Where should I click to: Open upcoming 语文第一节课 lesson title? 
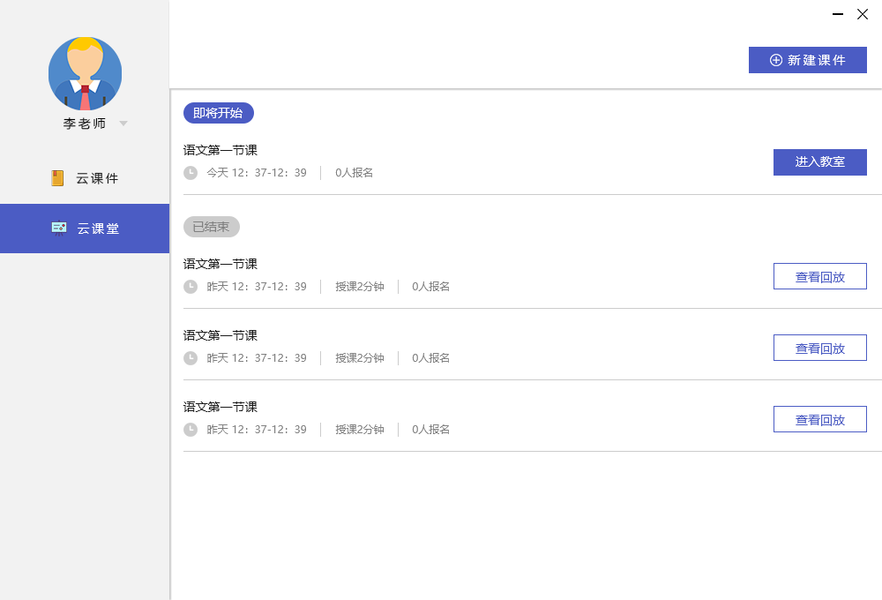(x=220, y=150)
